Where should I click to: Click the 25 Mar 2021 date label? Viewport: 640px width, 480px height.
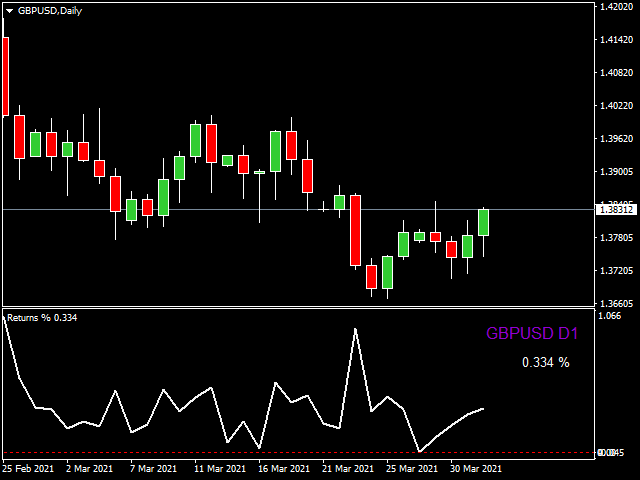click(x=412, y=469)
